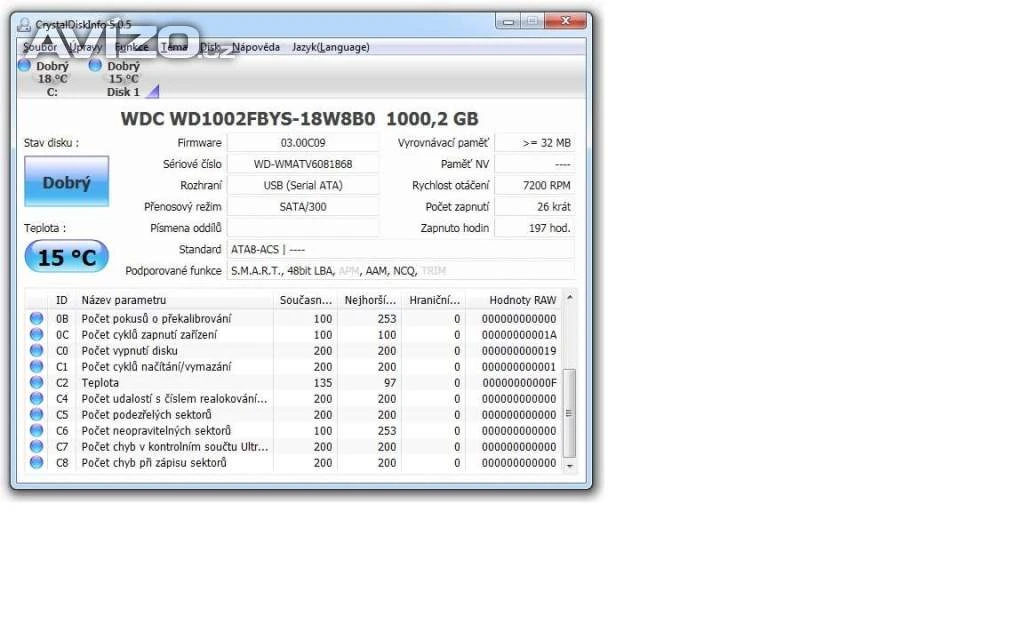Click the Dobrý health status button
Image resolution: width=1024 pixels, height=640 pixels.
[66, 183]
